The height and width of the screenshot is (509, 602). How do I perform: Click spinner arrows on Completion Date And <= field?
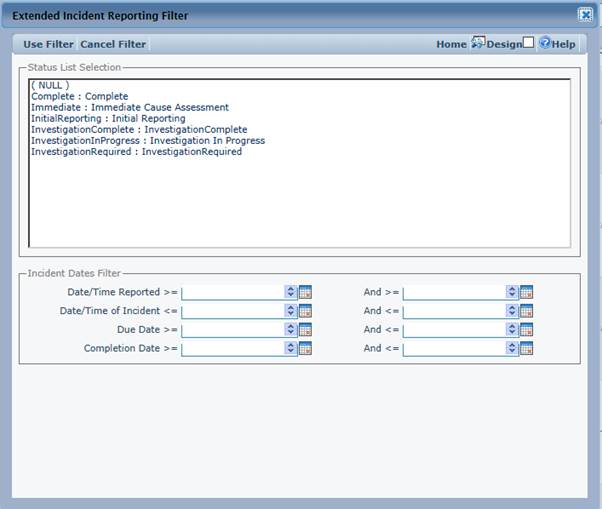(x=512, y=348)
